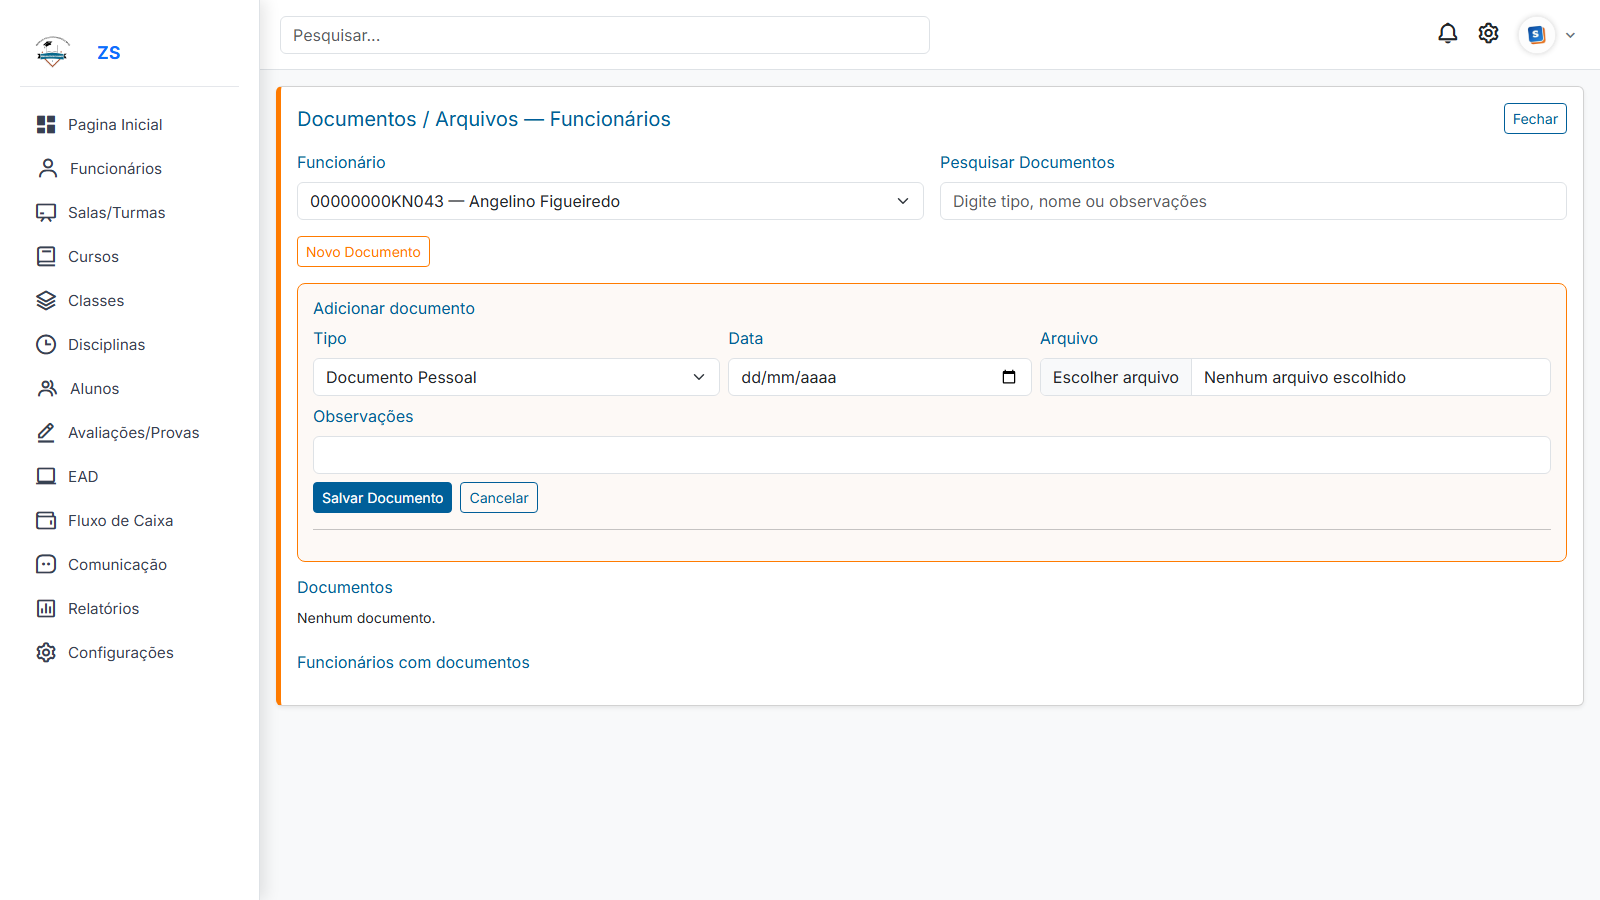1600x900 pixels.
Task: Focus the Observações text field
Action: 931,455
